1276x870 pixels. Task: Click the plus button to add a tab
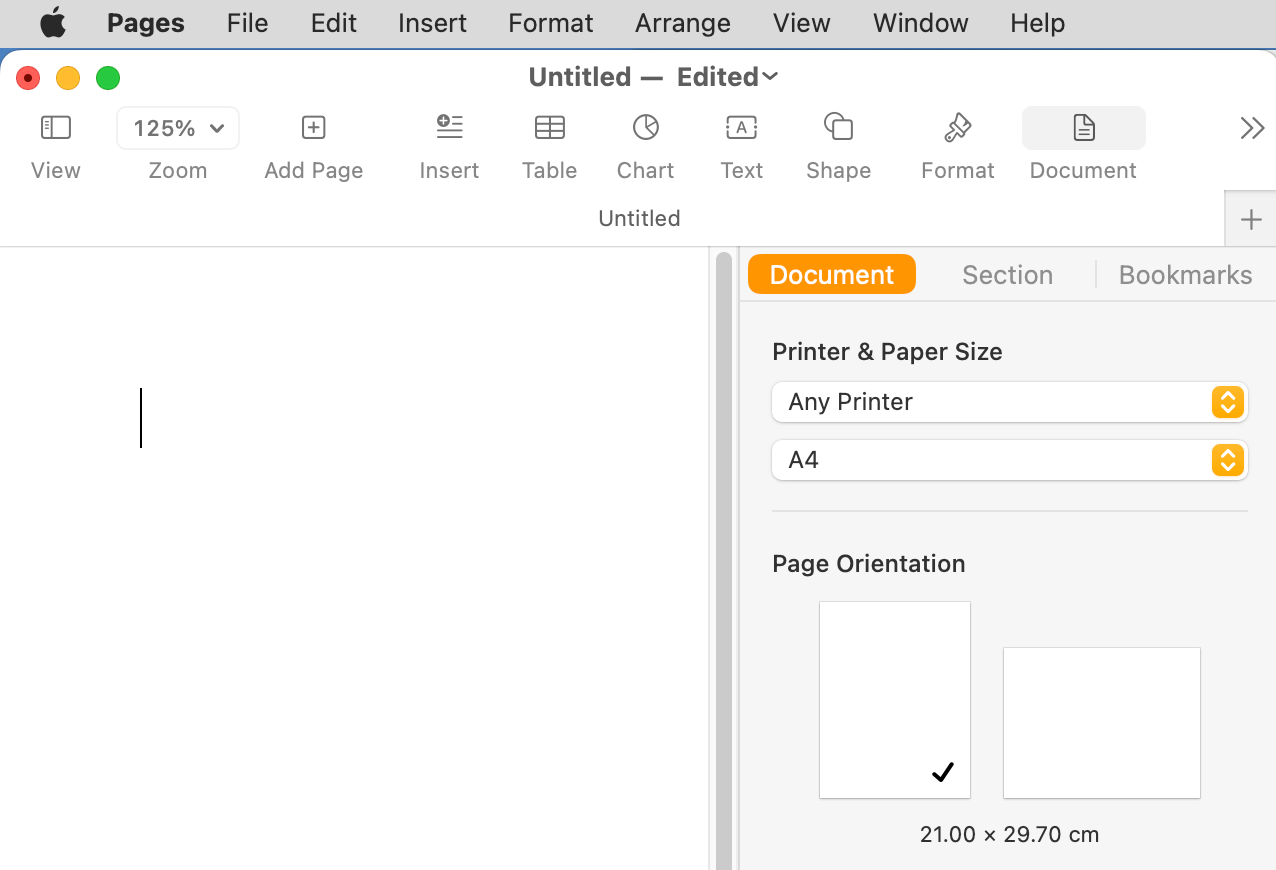point(1251,220)
